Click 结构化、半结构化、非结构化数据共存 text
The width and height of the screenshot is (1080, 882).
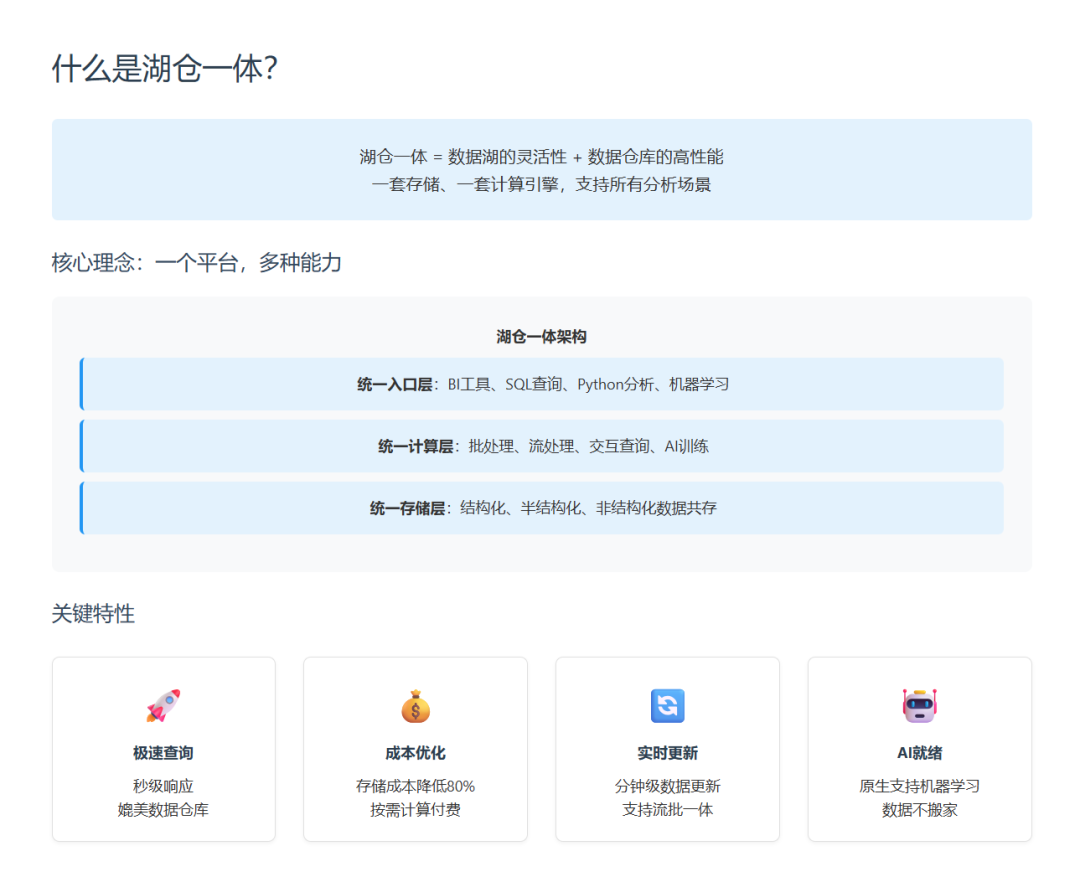pyautogui.click(x=589, y=508)
